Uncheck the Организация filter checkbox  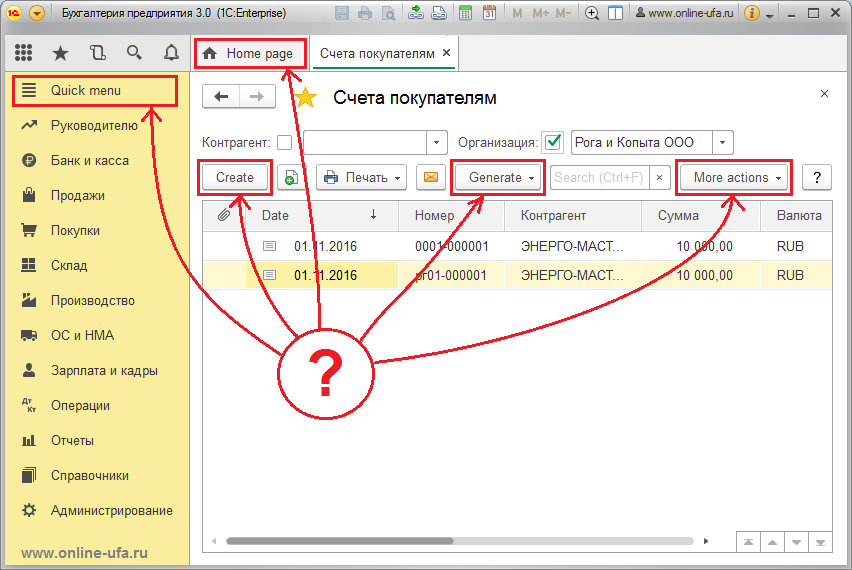click(x=553, y=142)
